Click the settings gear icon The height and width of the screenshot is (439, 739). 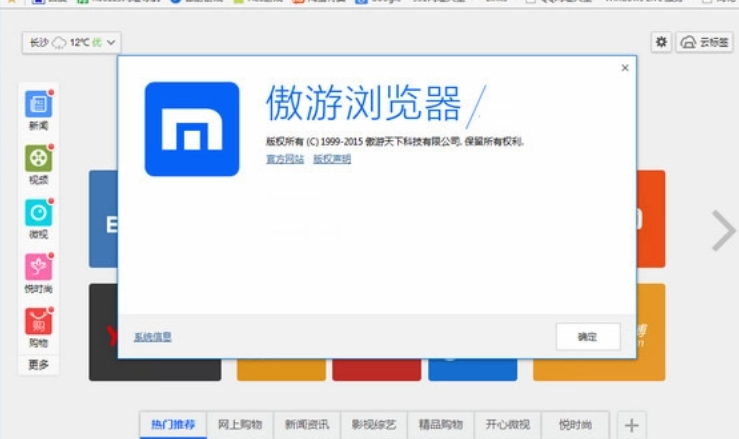[x=661, y=42]
